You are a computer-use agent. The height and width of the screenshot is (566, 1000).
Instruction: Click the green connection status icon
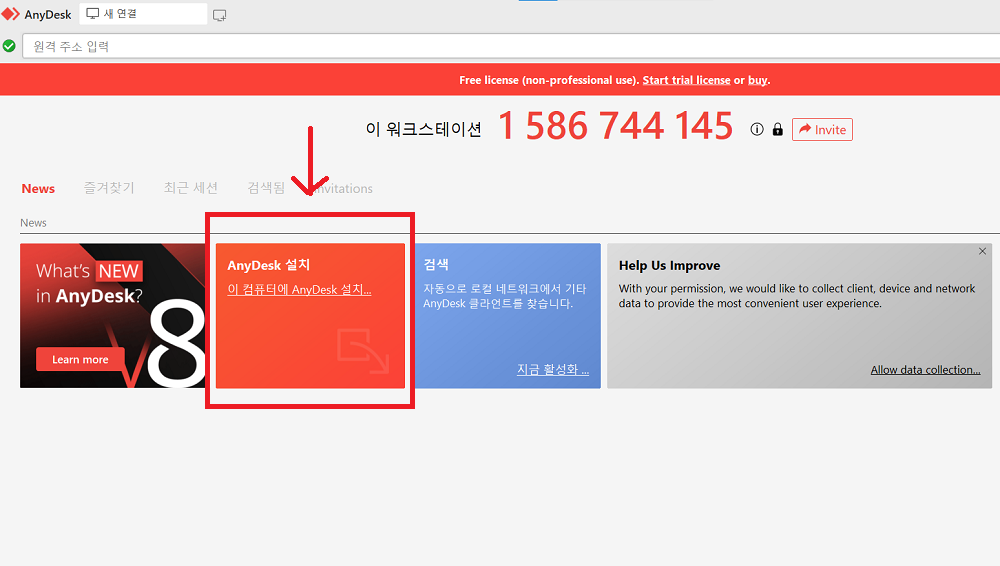coord(9,46)
